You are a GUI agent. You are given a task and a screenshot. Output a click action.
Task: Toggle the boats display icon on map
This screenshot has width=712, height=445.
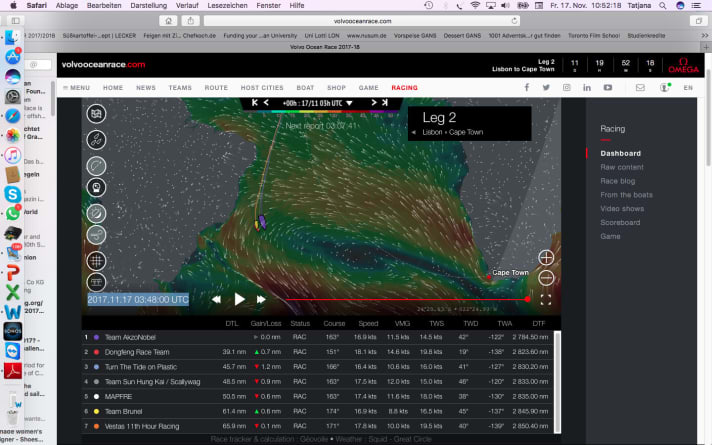pyautogui.click(x=96, y=140)
